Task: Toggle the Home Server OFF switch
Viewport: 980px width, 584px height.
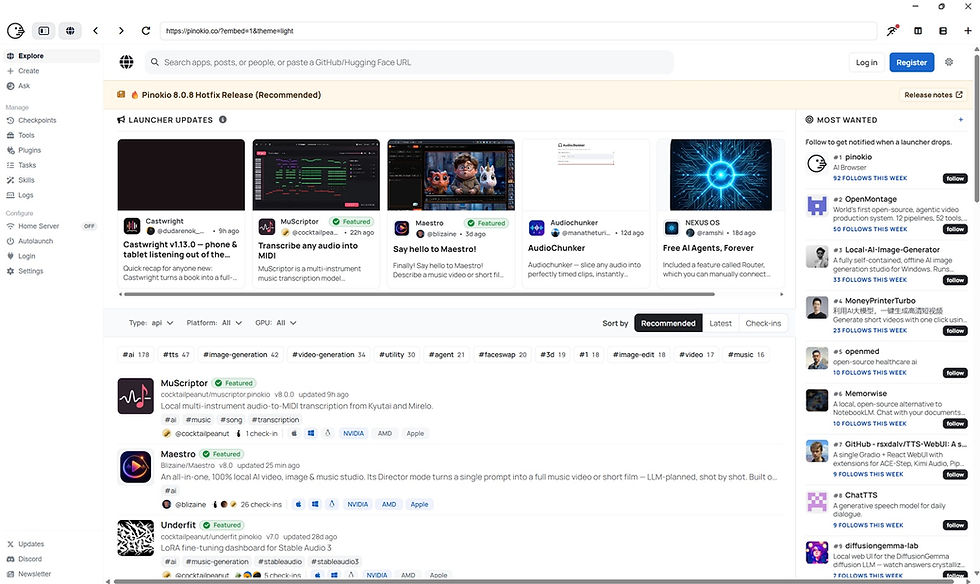Action: point(89,226)
